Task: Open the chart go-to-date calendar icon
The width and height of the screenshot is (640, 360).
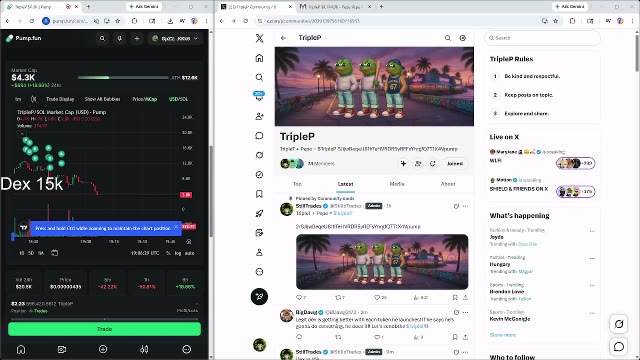Action: pos(54,253)
